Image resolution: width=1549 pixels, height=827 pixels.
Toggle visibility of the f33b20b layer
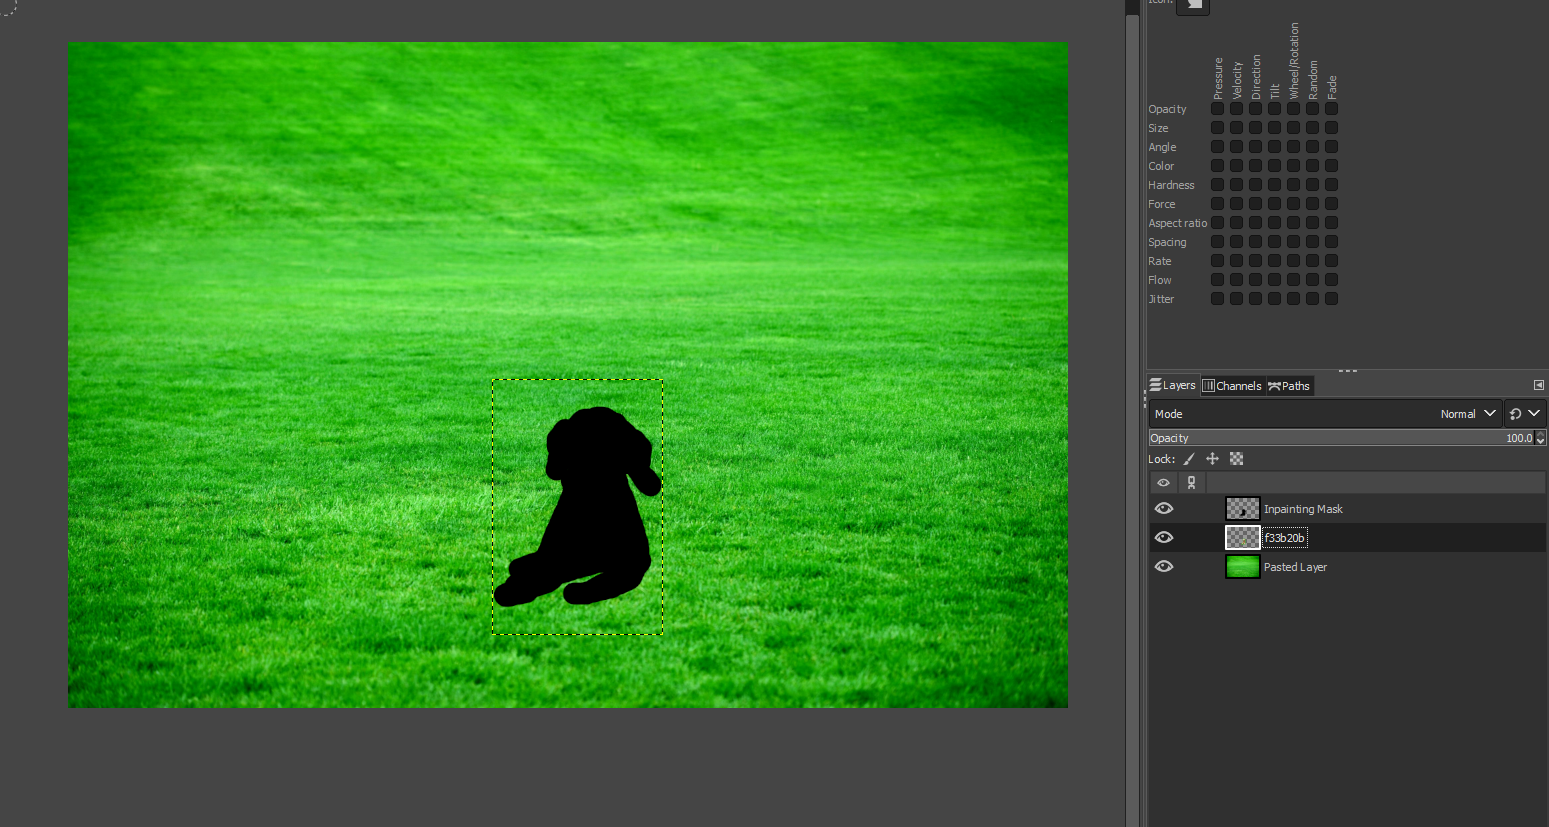tap(1164, 538)
